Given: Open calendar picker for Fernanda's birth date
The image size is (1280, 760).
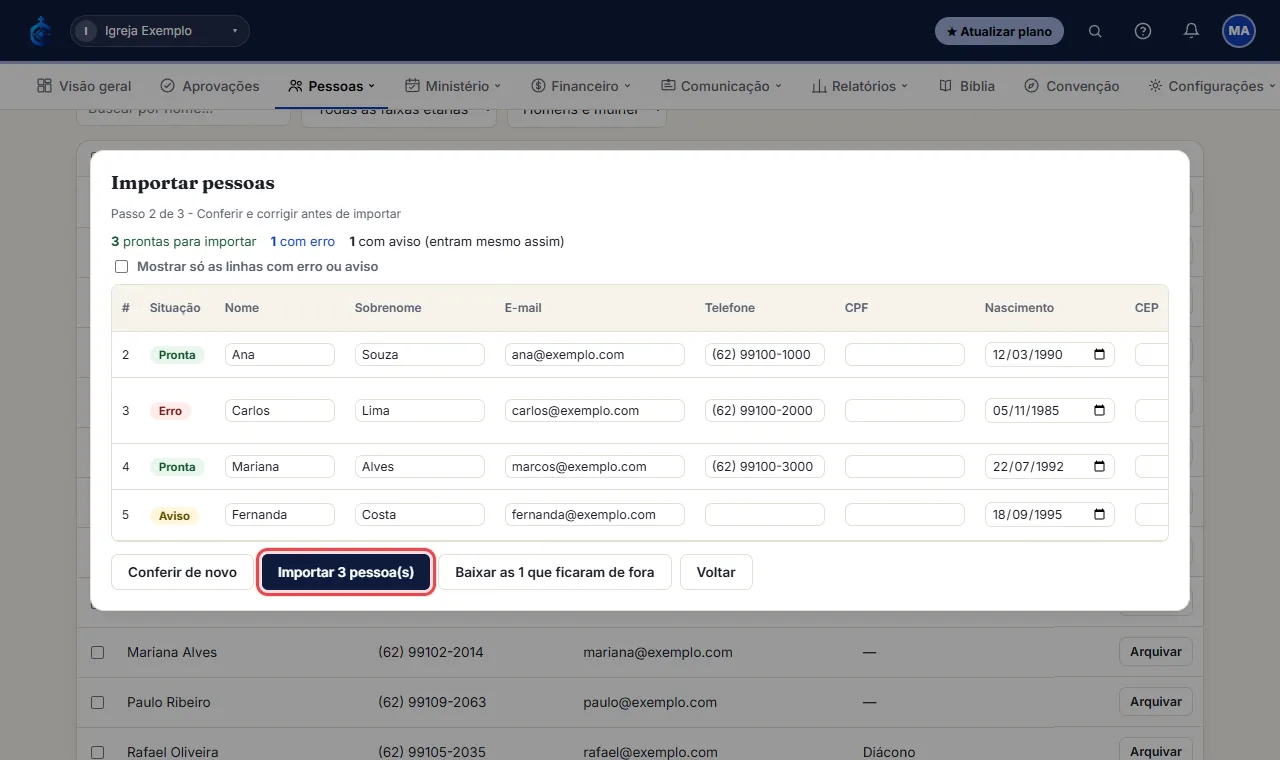Looking at the screenshot, I should coord(1100,515).
